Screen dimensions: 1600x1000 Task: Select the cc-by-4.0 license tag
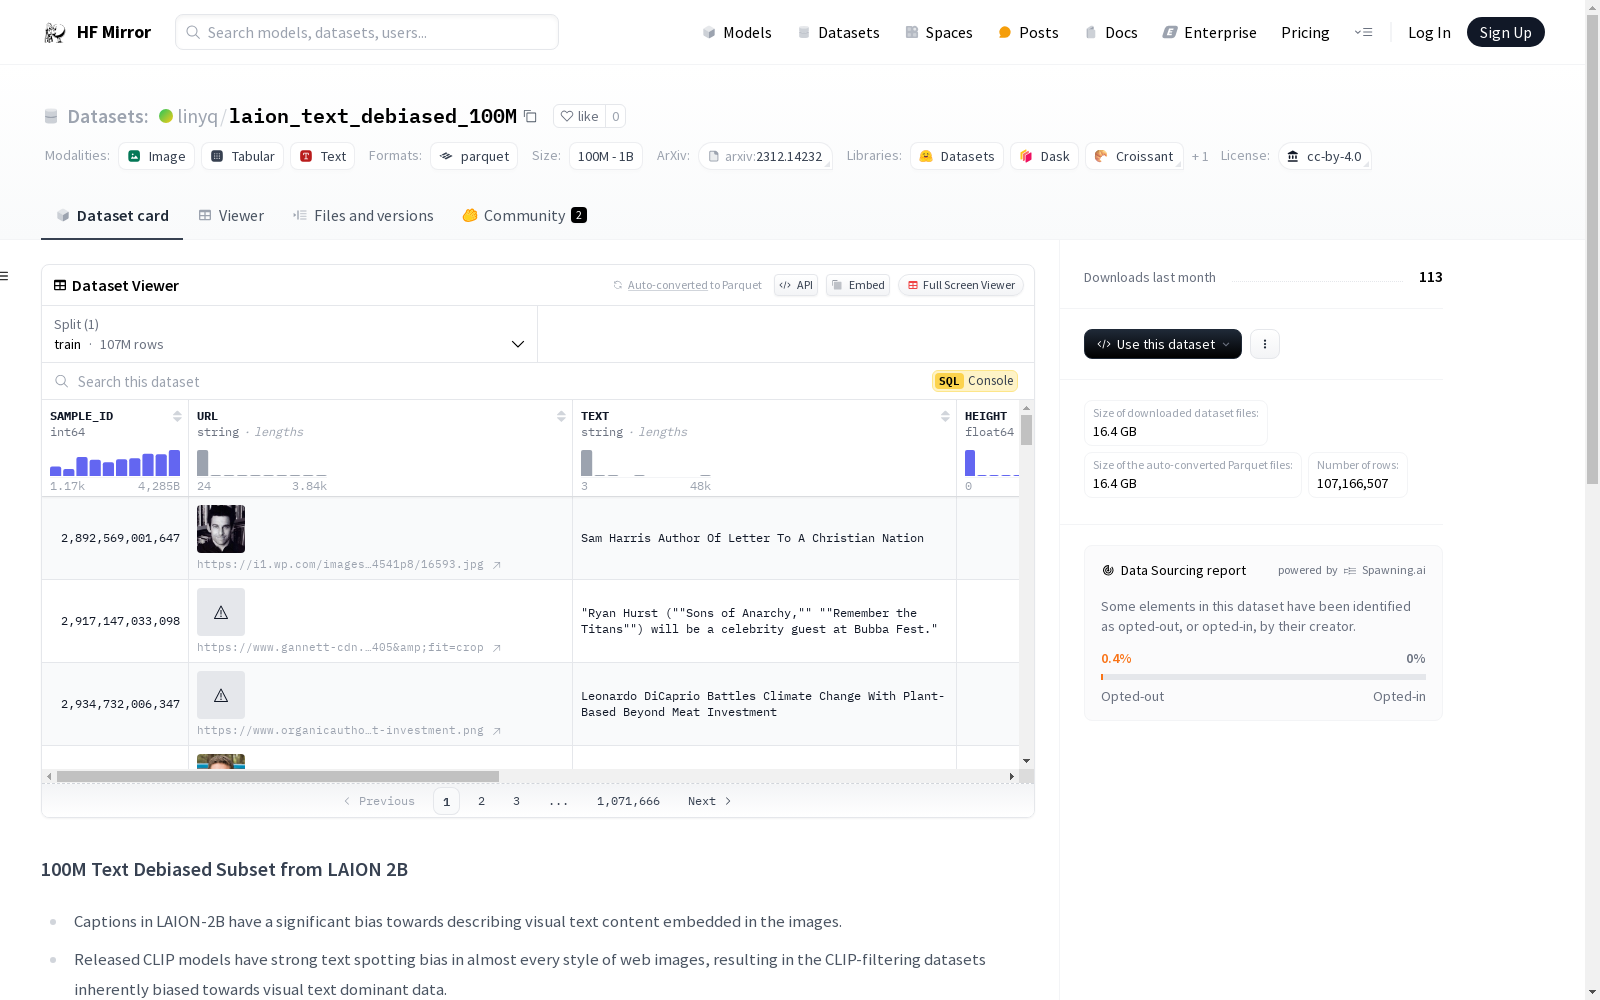coord(1325,157)
